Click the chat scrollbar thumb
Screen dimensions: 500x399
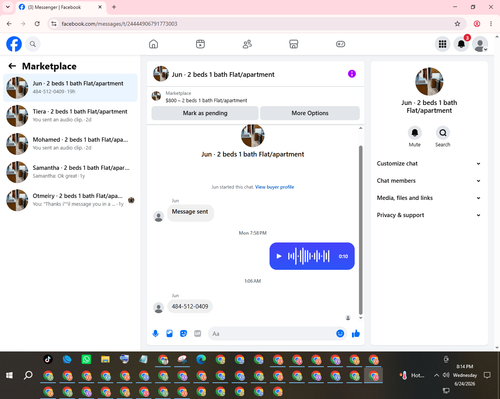coord(360,230)
